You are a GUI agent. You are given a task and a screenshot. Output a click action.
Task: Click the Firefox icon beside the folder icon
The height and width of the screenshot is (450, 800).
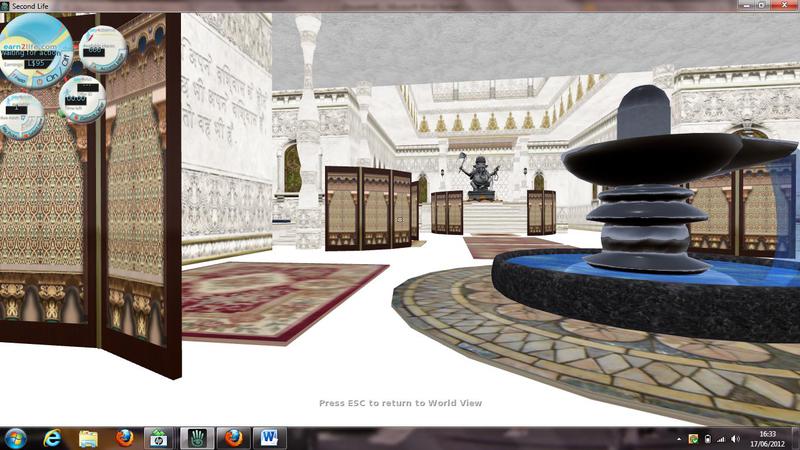[124, 438]
